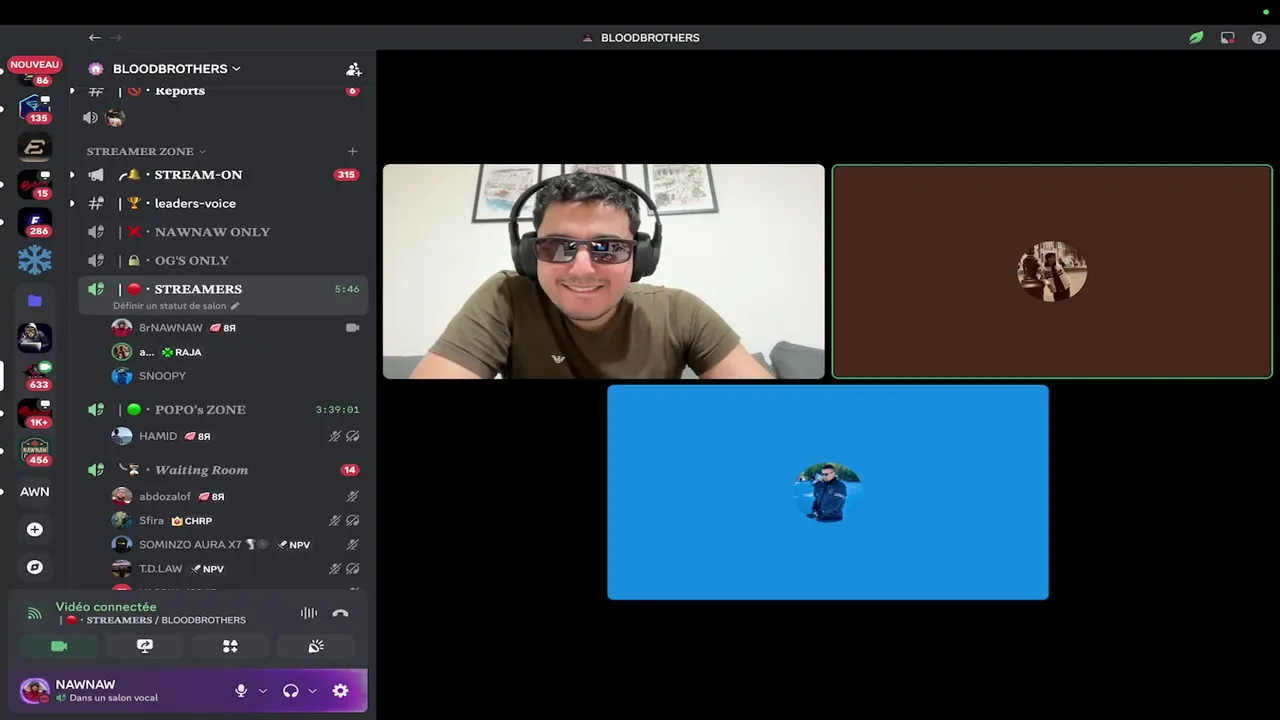The height and width of the screenshot is (720, 1280).
Task: Invite people via the add-member icon
Action: coord(353,69)
